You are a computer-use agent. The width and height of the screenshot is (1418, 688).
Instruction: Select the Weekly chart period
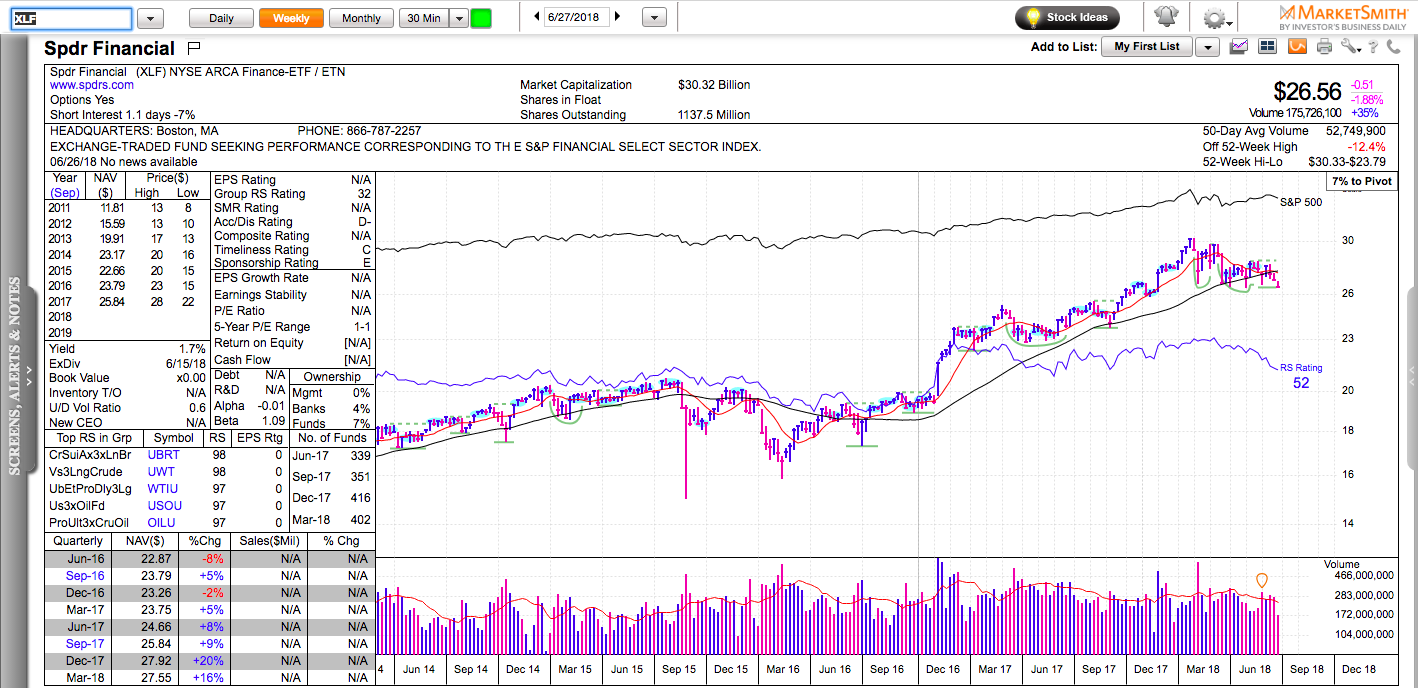coord(291,18)
